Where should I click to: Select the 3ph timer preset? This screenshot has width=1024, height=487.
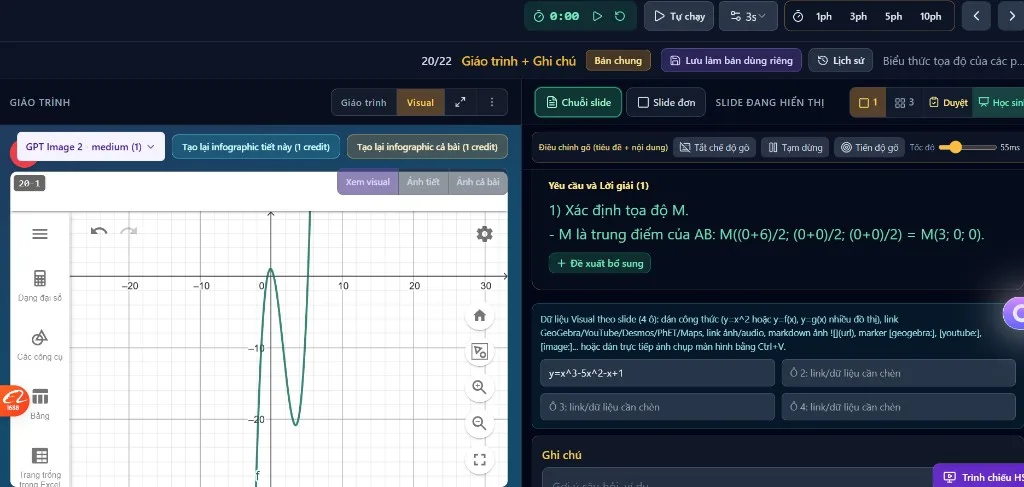click(x=858, y=16)
